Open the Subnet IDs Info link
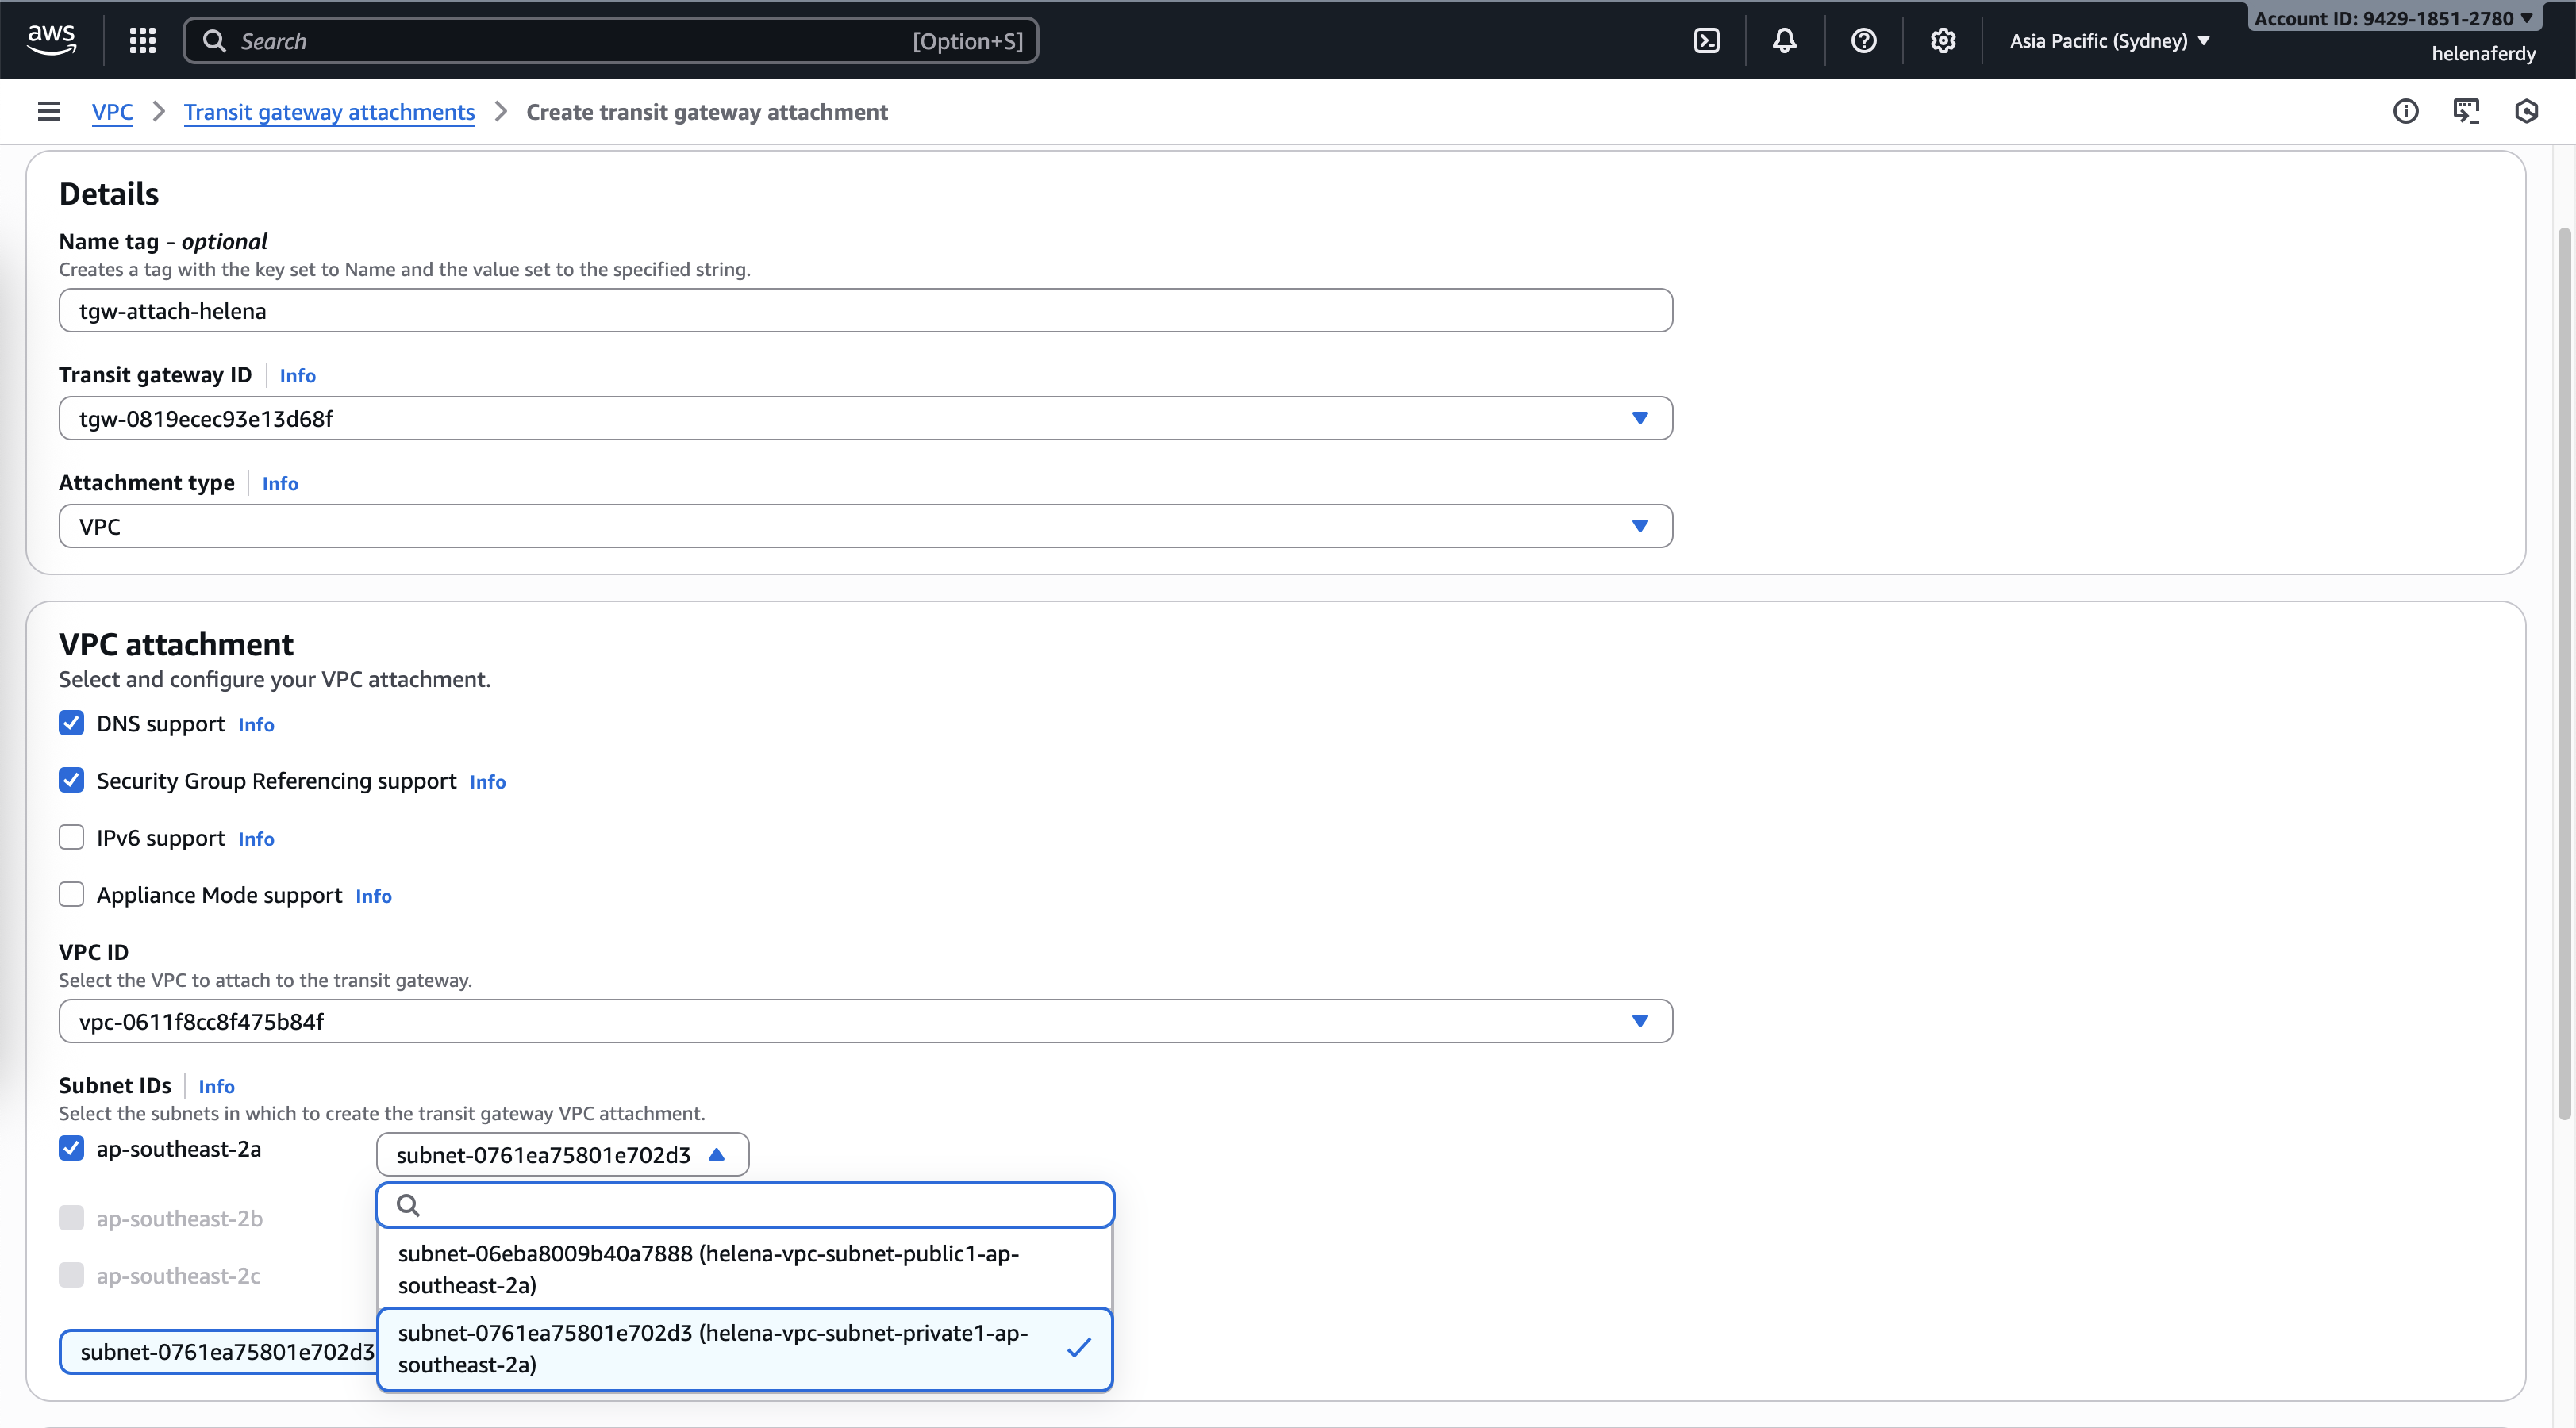This screenshot has width=2576, height=1428. pyautogui.click(x=216, y=1086)
